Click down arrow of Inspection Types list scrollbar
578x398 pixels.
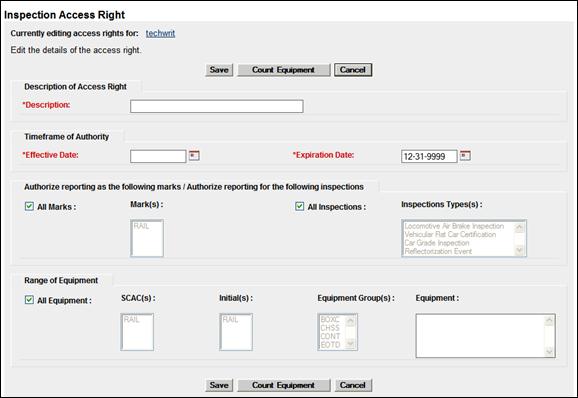[x=519, y=251]
